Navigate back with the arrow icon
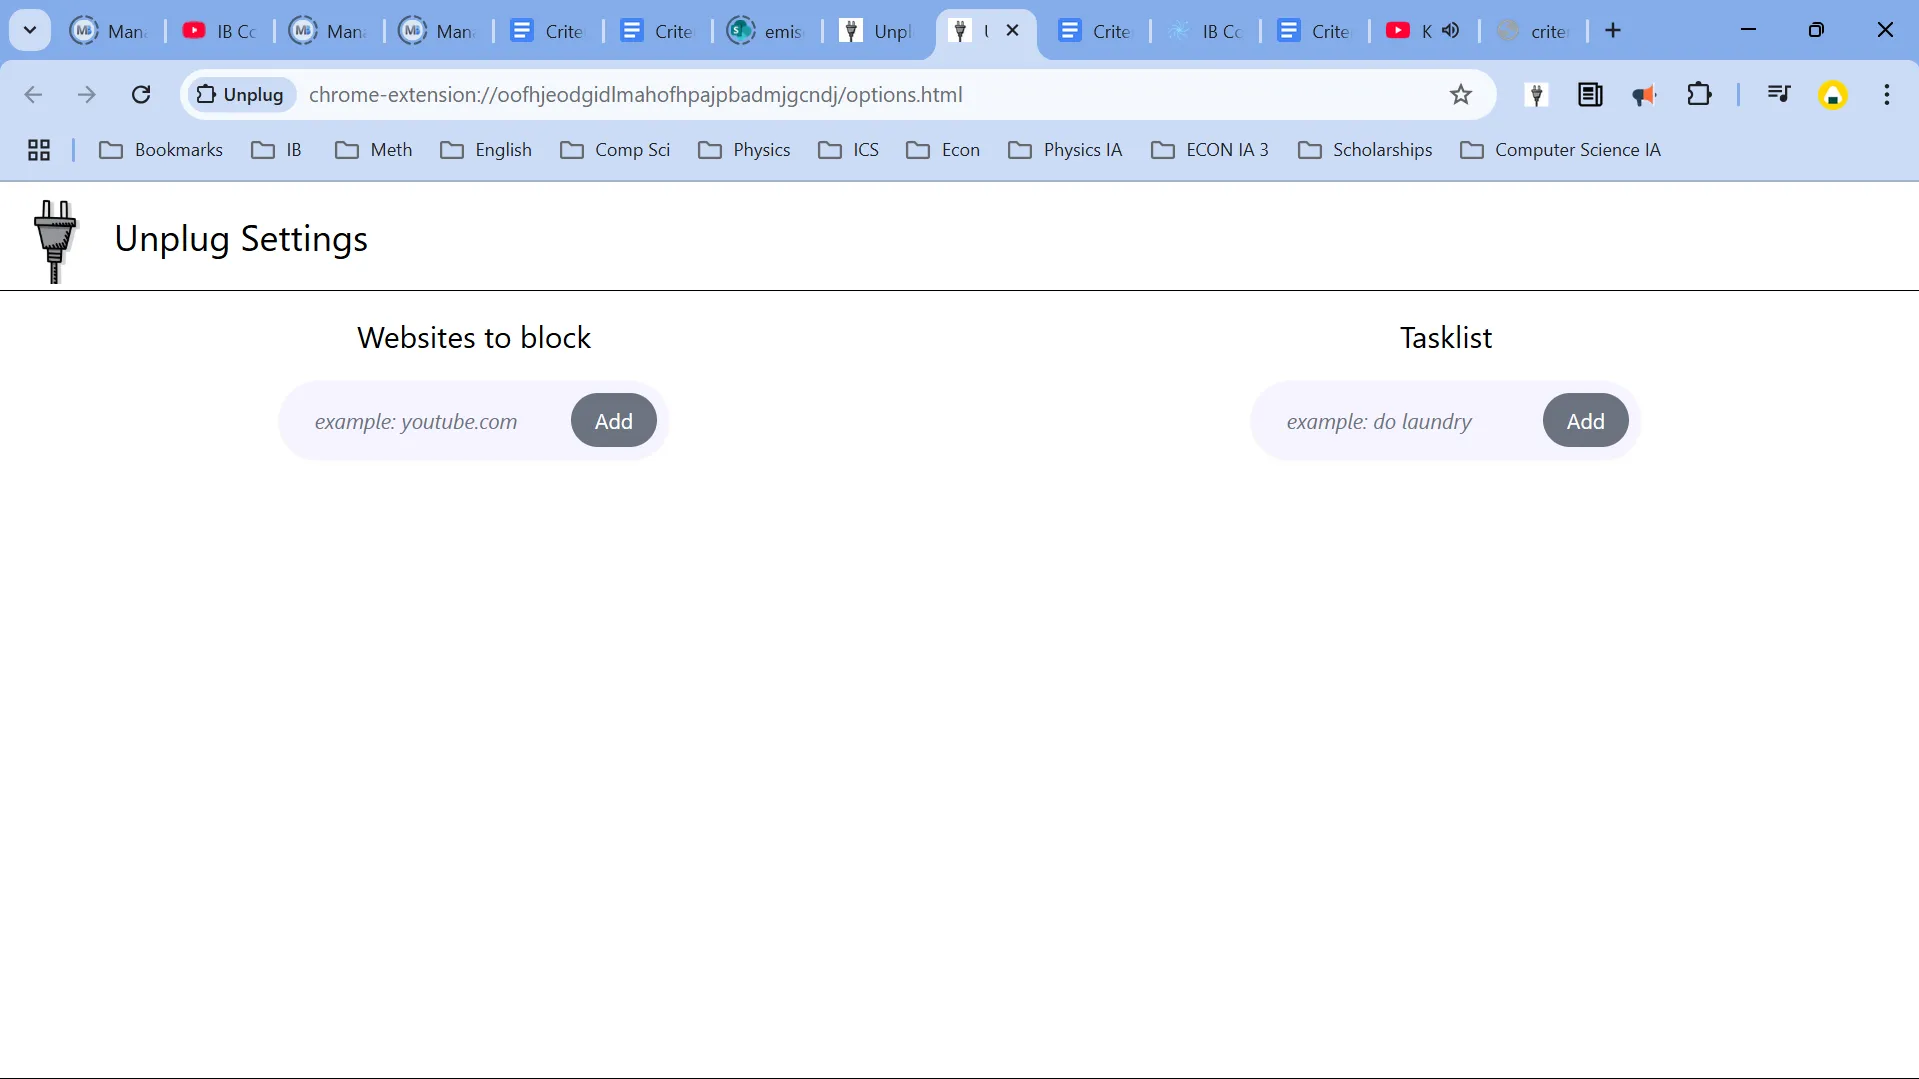 coord(33,94)
